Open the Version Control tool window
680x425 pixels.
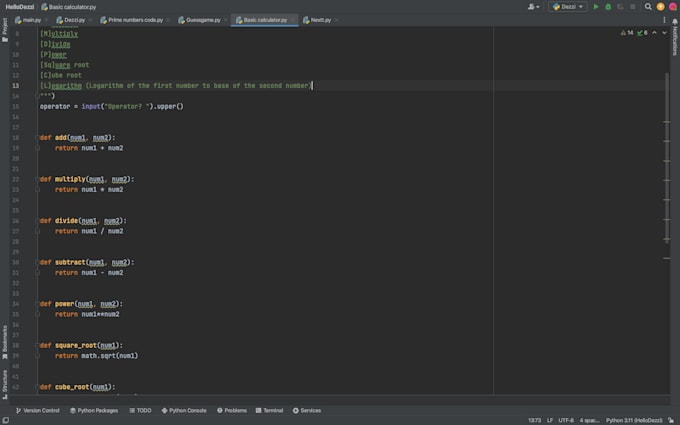(38, 410)
